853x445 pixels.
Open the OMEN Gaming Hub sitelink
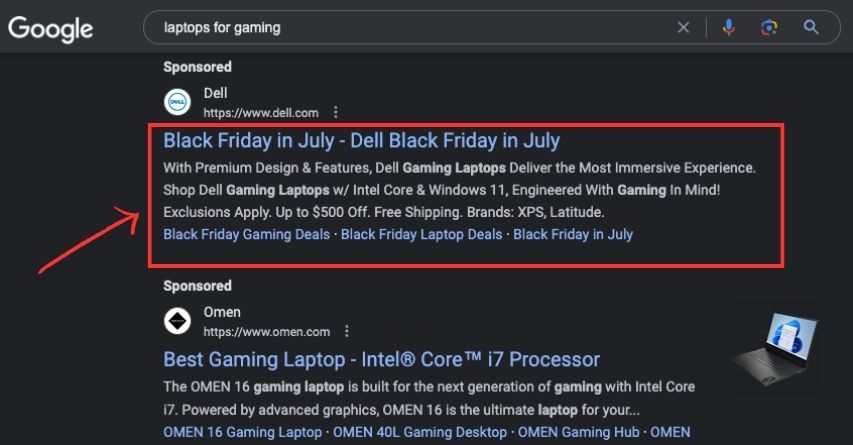(x=578, y=433)
